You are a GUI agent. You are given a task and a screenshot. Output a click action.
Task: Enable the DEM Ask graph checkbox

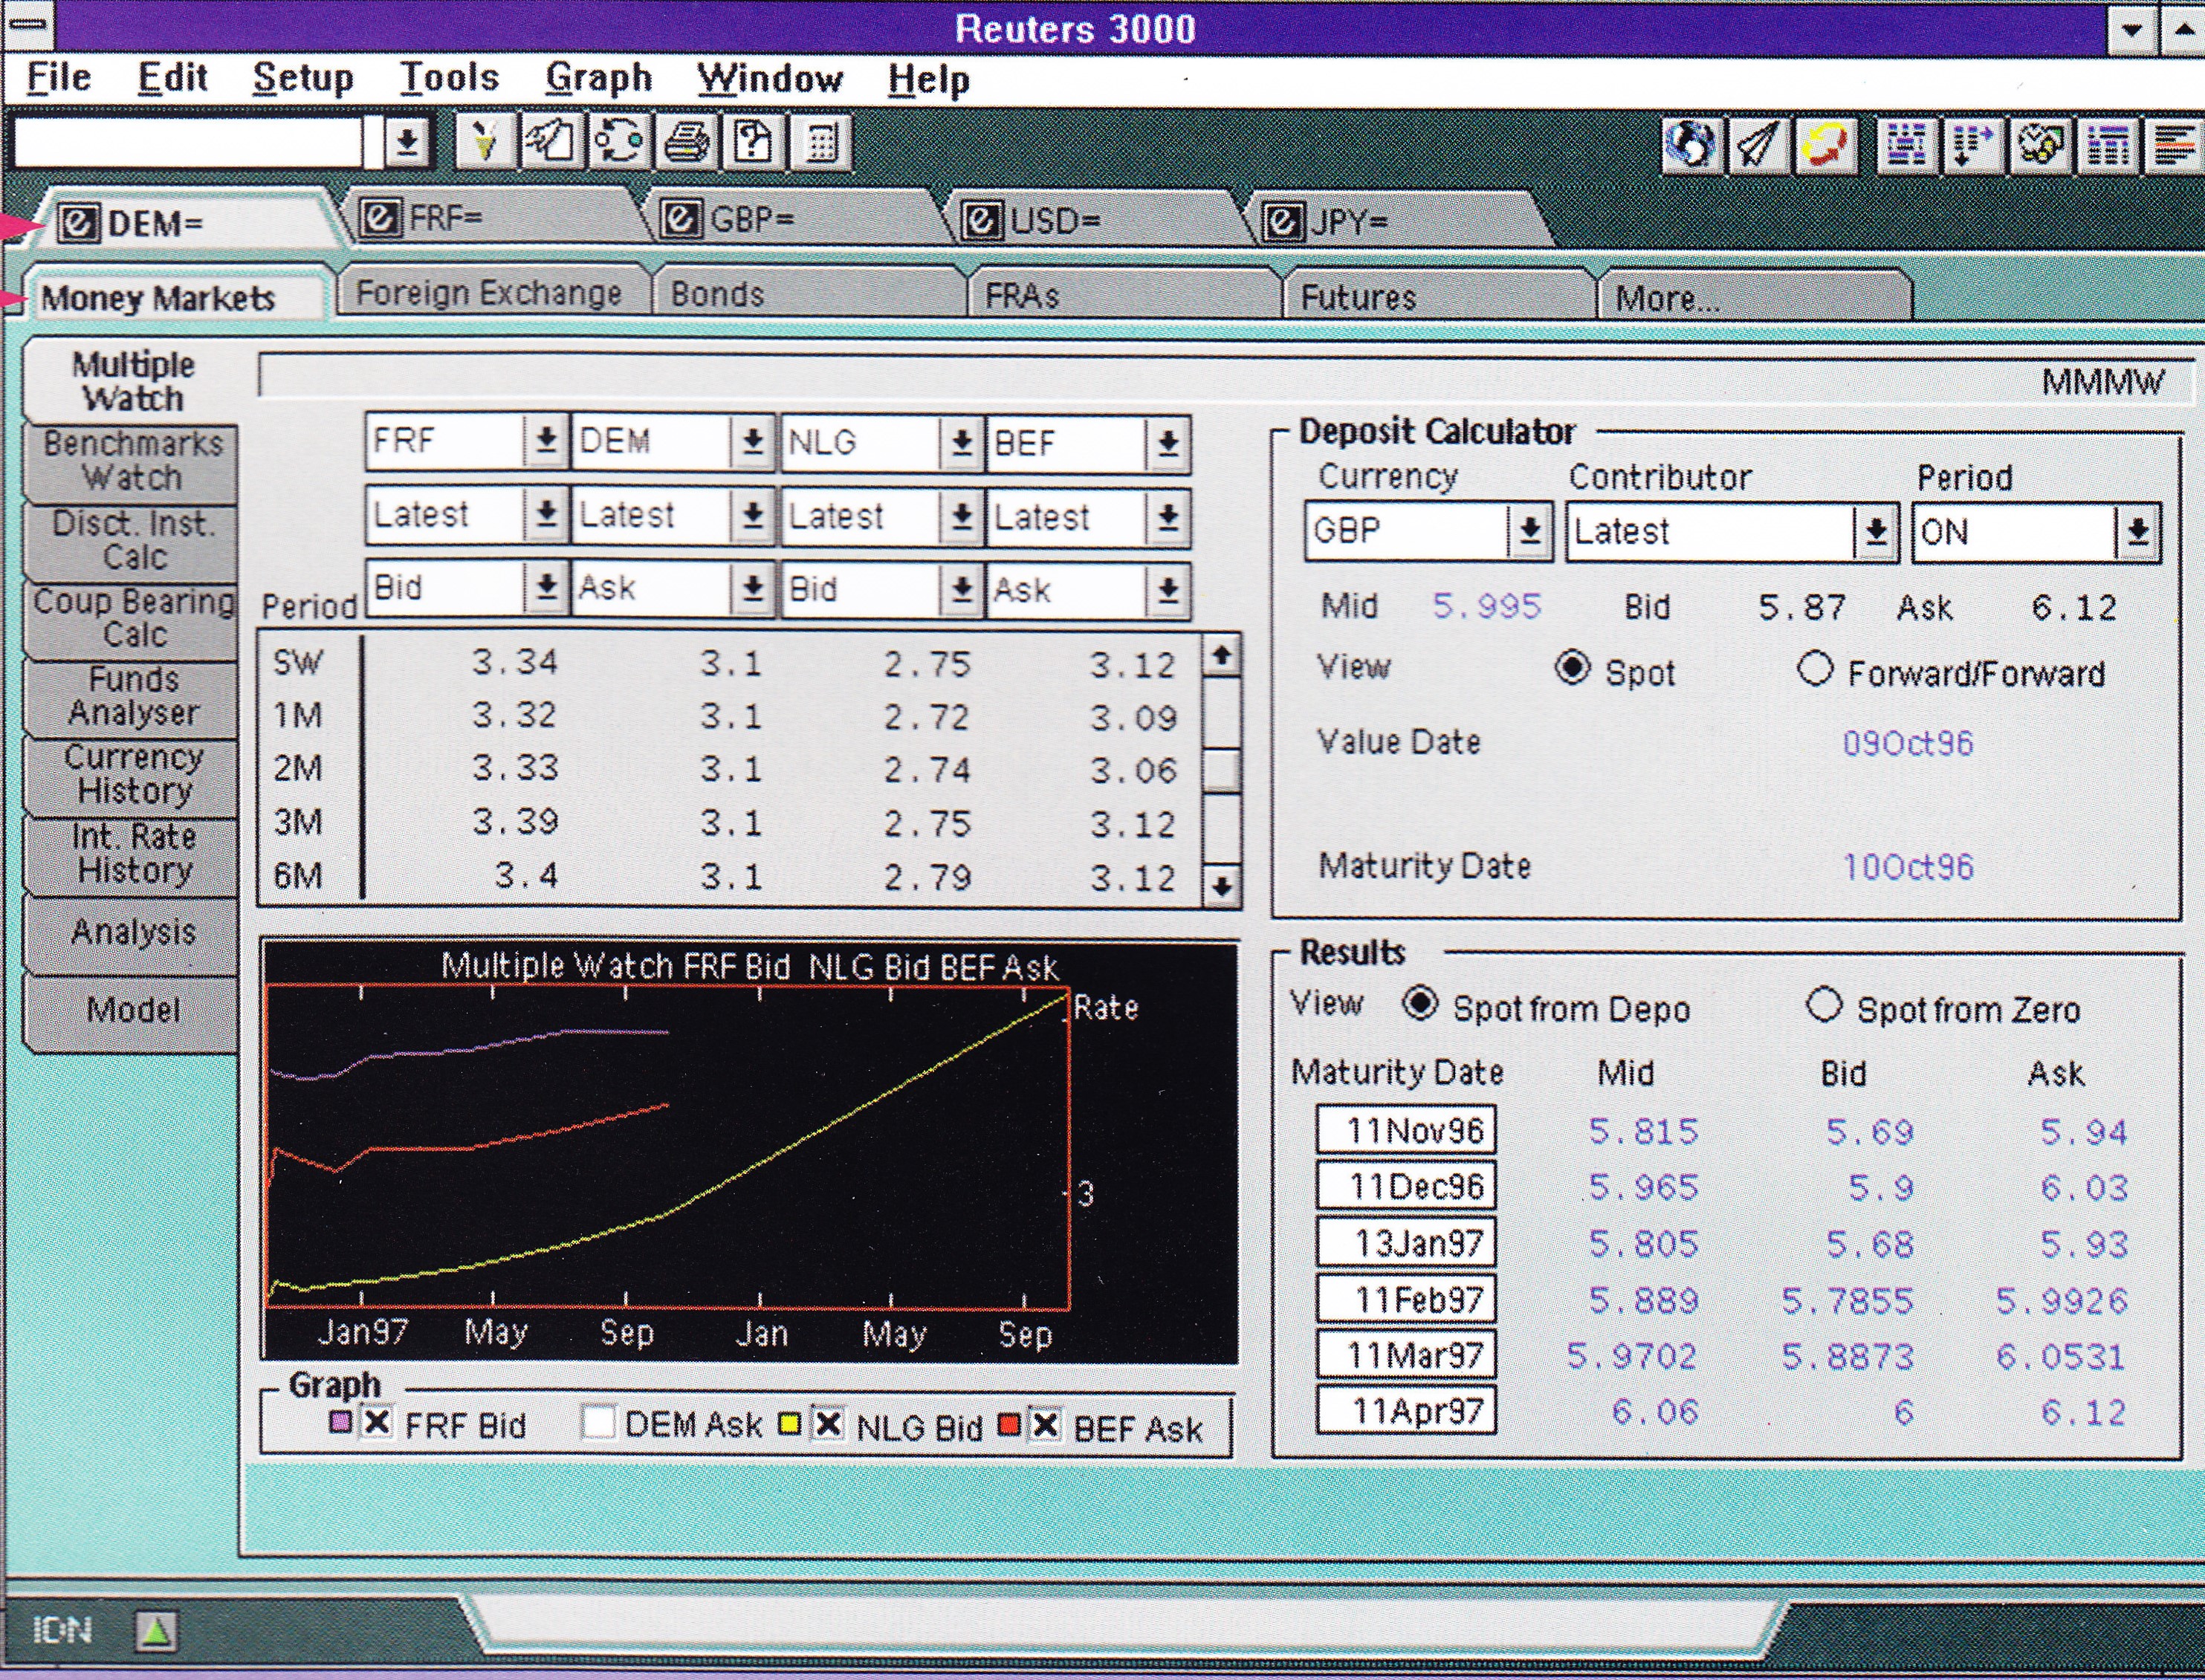598,1422
